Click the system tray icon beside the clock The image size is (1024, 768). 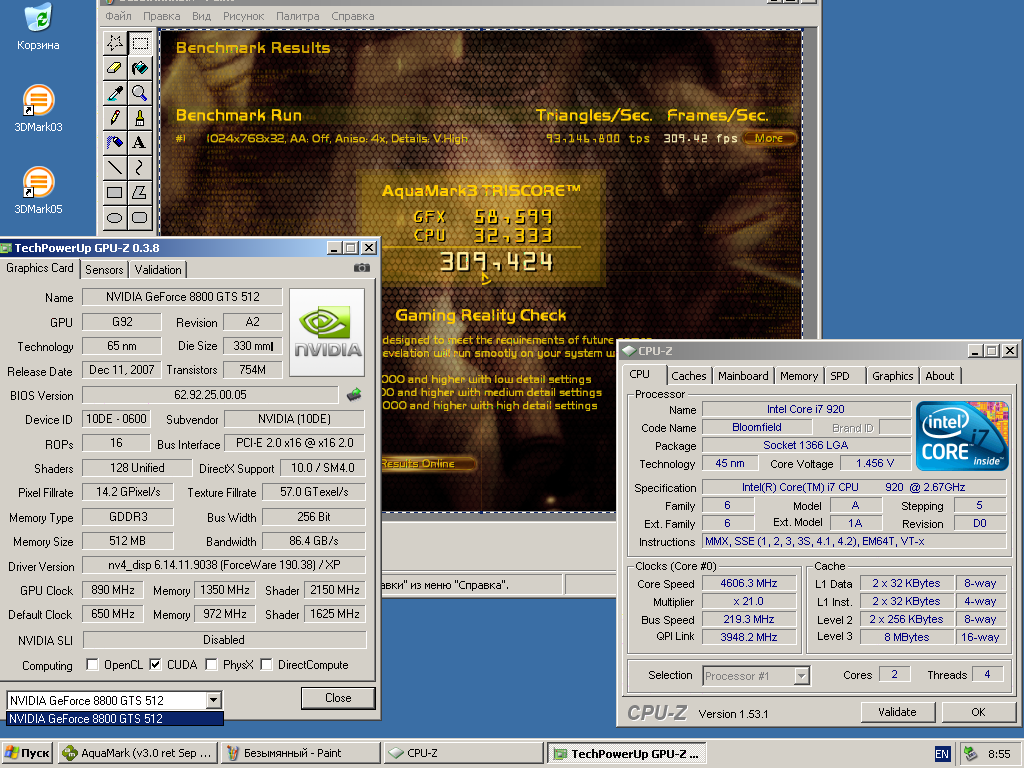point(970,754)
